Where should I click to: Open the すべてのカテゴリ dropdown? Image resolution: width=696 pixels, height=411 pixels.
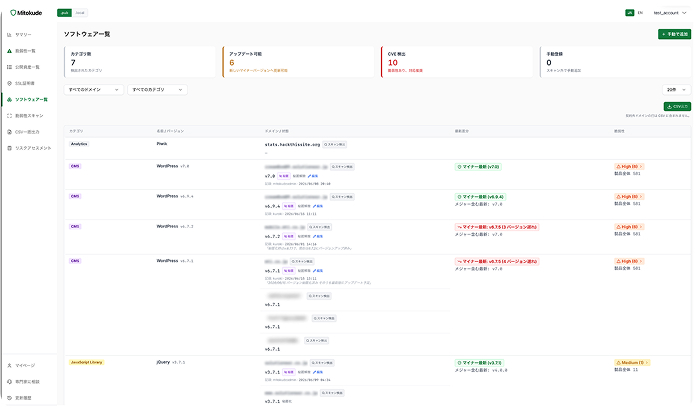157,90
